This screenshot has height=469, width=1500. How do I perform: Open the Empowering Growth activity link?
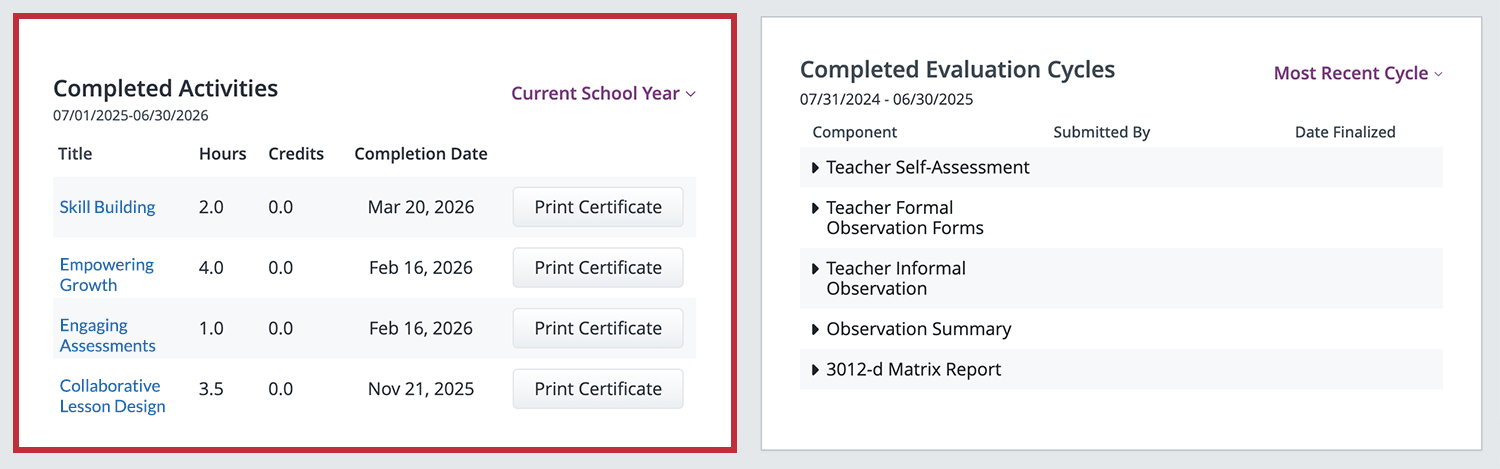tap(106, 274)
